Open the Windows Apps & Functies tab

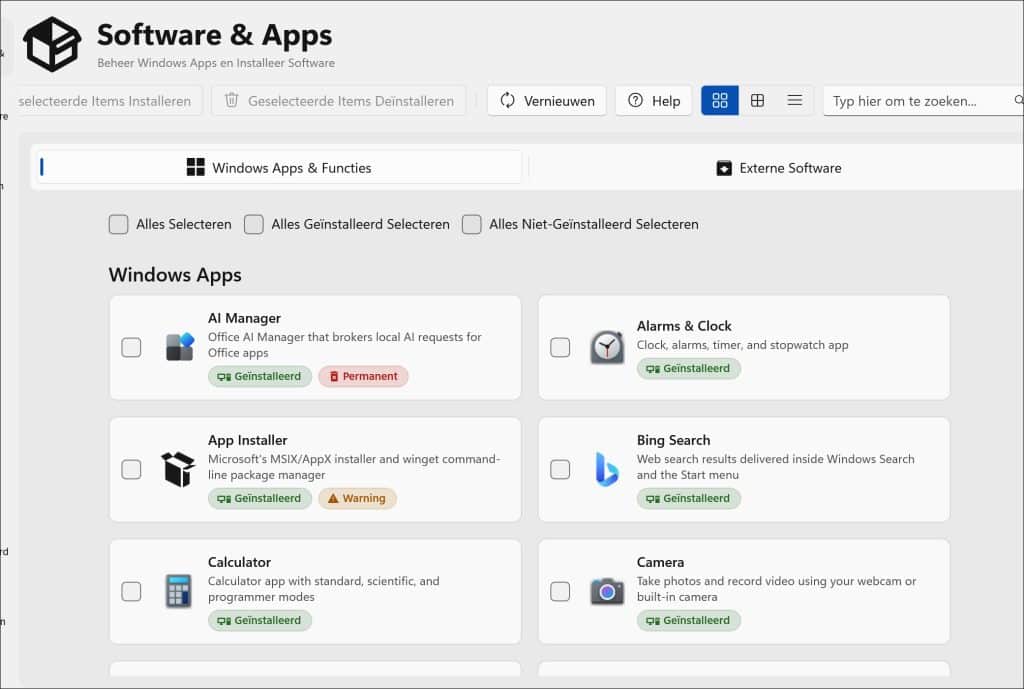click(279, 167)
